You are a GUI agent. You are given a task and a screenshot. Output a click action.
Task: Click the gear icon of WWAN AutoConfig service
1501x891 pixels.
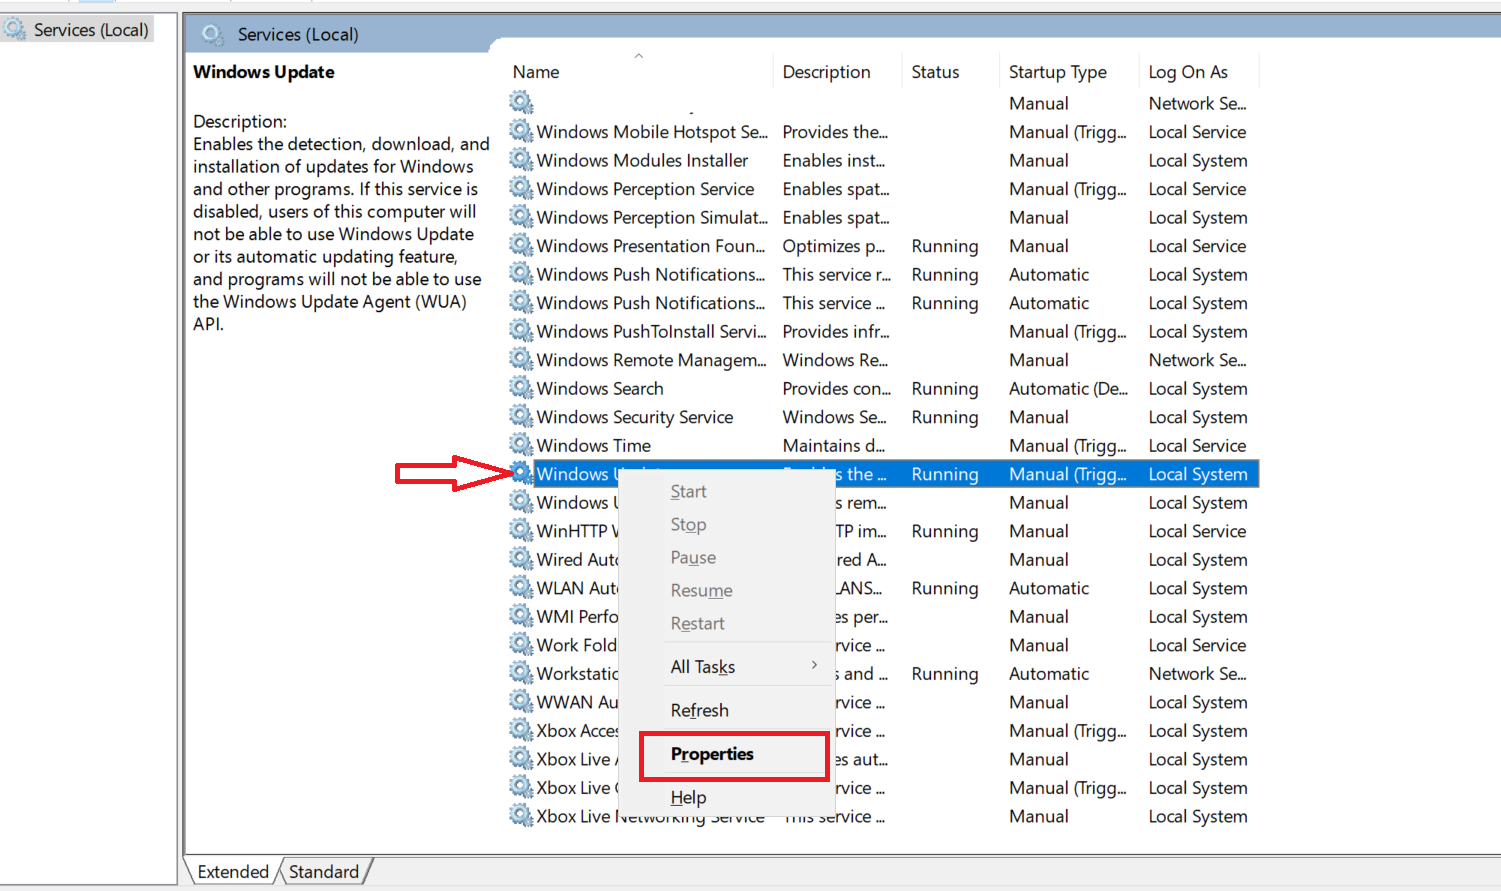(521, 701)
